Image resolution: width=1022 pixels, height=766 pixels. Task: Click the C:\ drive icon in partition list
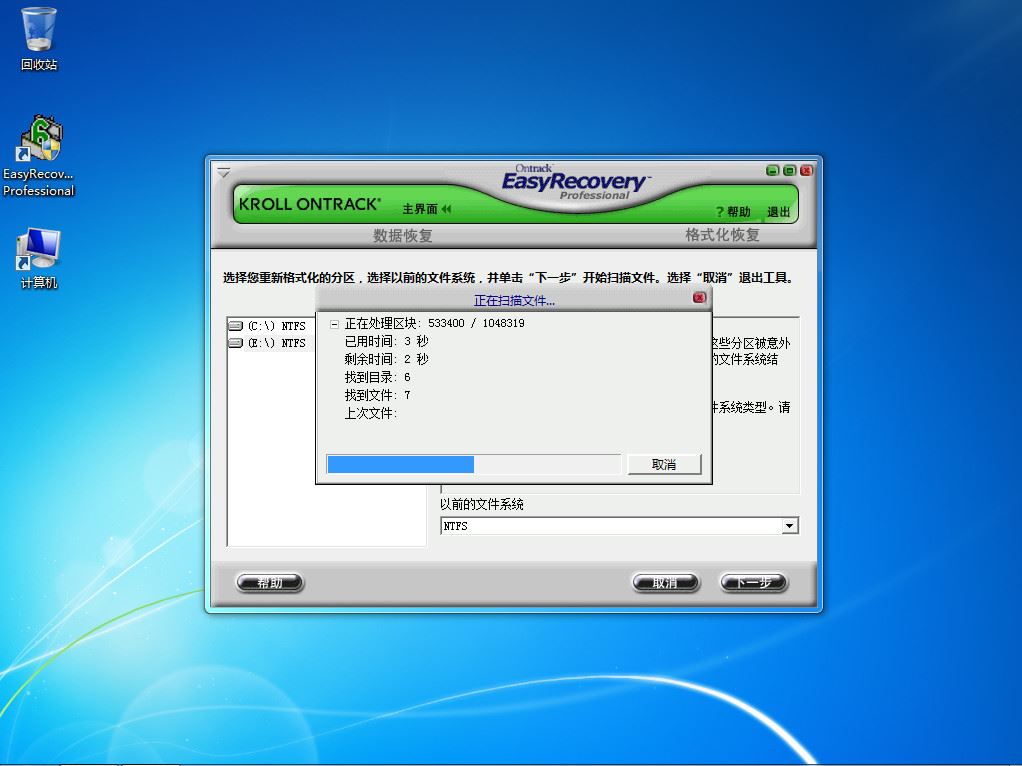236,325
